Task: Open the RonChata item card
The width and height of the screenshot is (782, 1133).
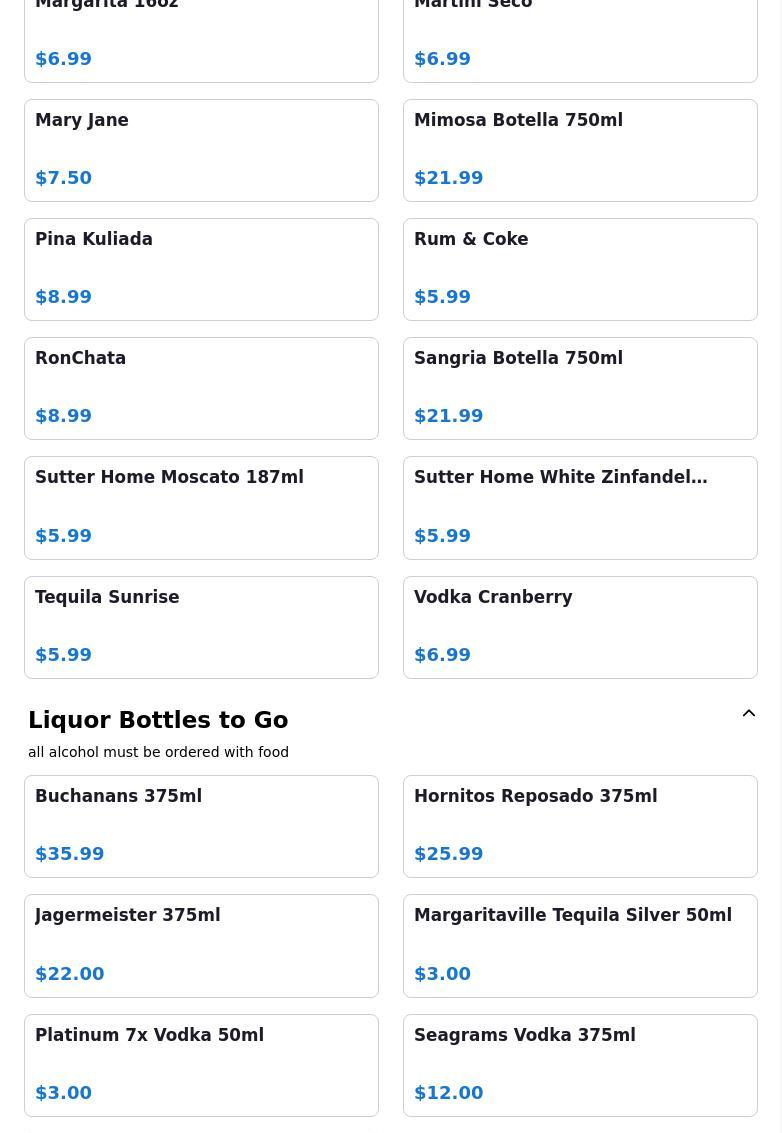Action: [x=201, y=388]
